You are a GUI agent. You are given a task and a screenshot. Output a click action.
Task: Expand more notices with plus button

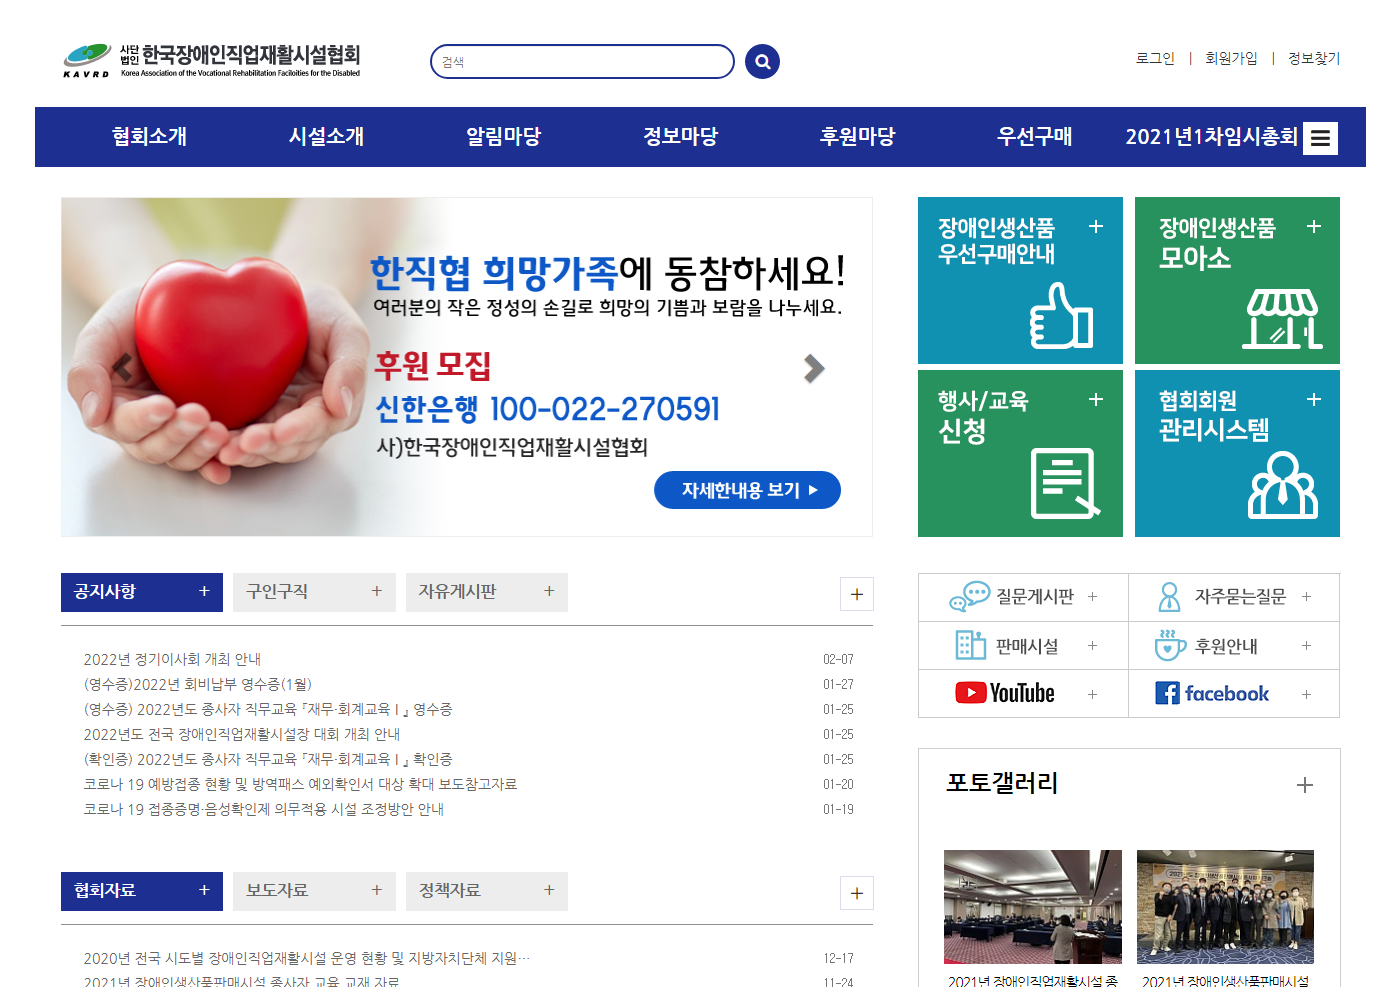coord(856,594)
